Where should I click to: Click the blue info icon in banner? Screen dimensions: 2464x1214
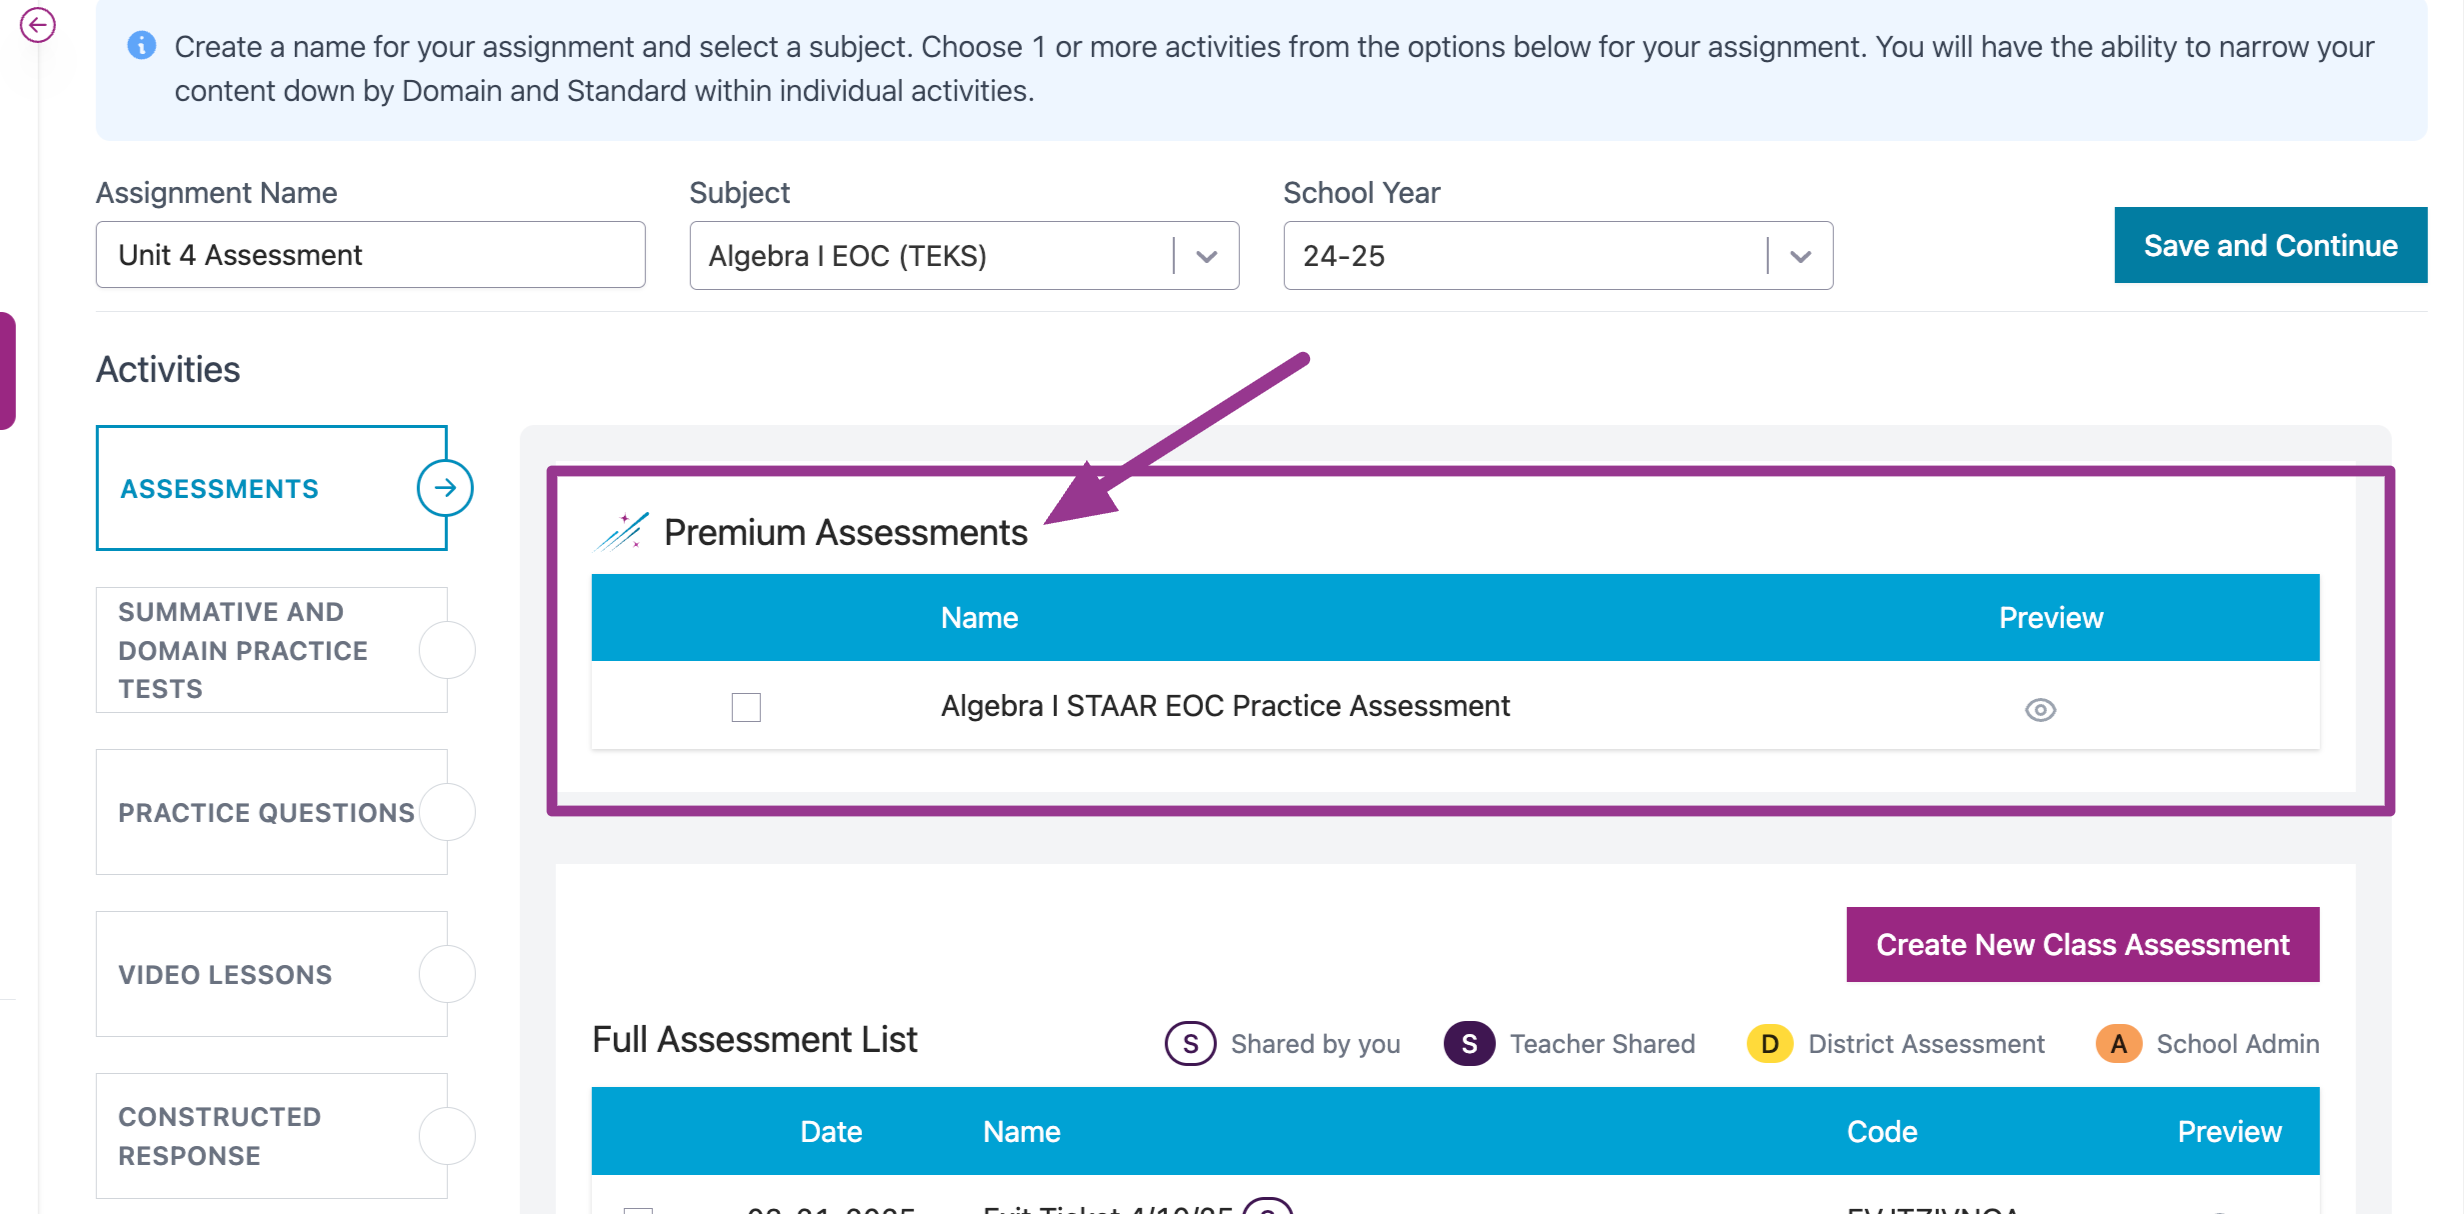click(142, 46)
